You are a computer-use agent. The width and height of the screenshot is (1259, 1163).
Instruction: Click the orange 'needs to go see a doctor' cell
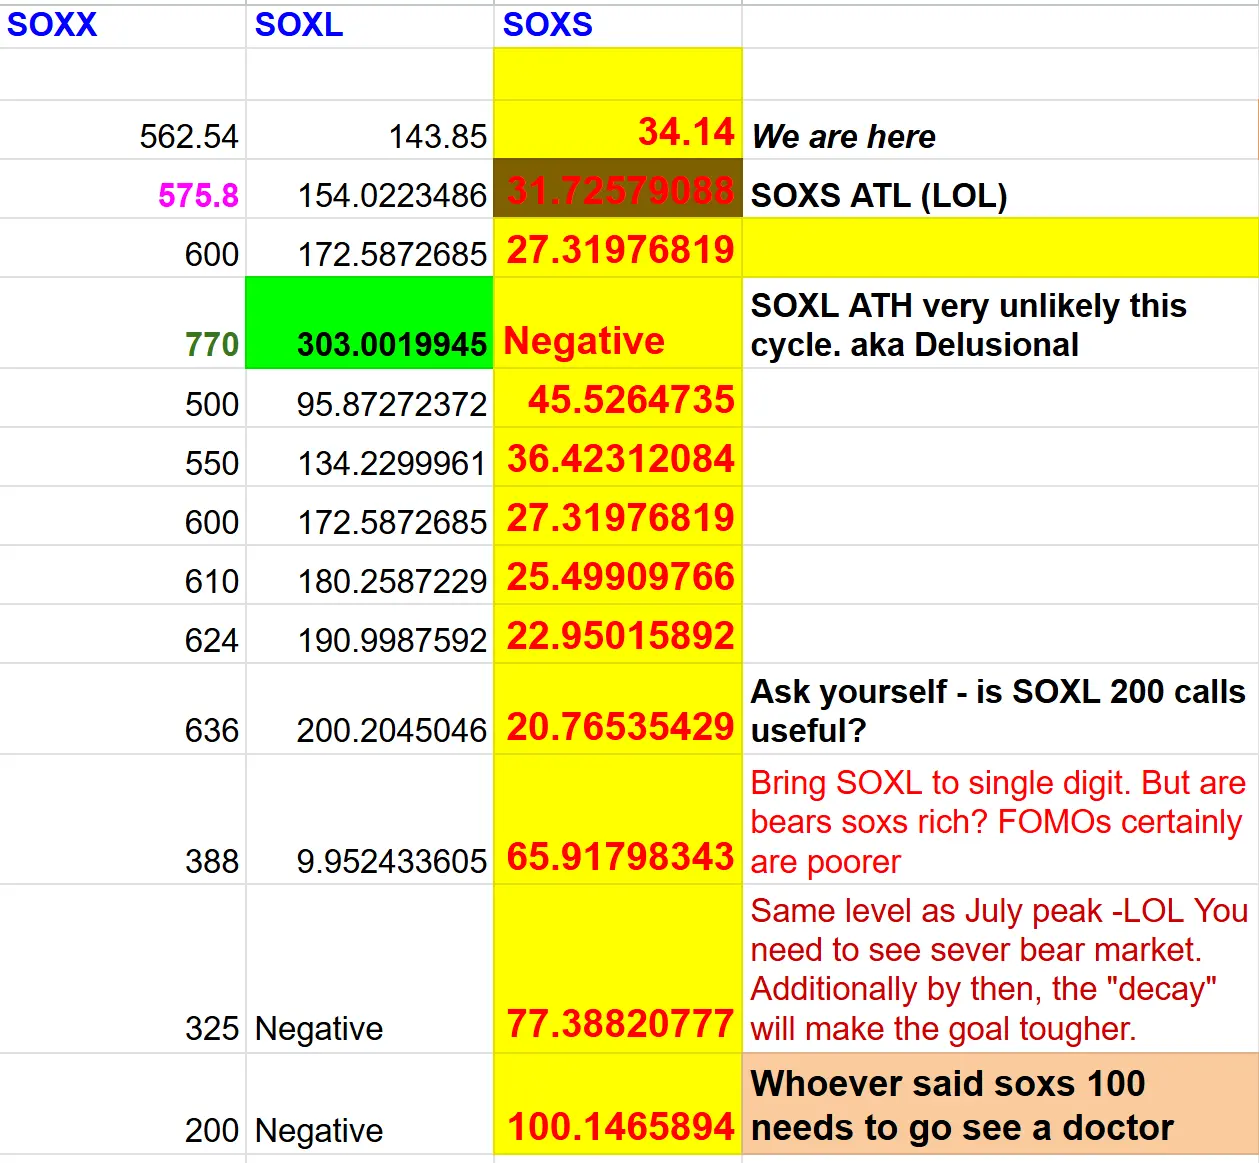tap(1000, 1105)
